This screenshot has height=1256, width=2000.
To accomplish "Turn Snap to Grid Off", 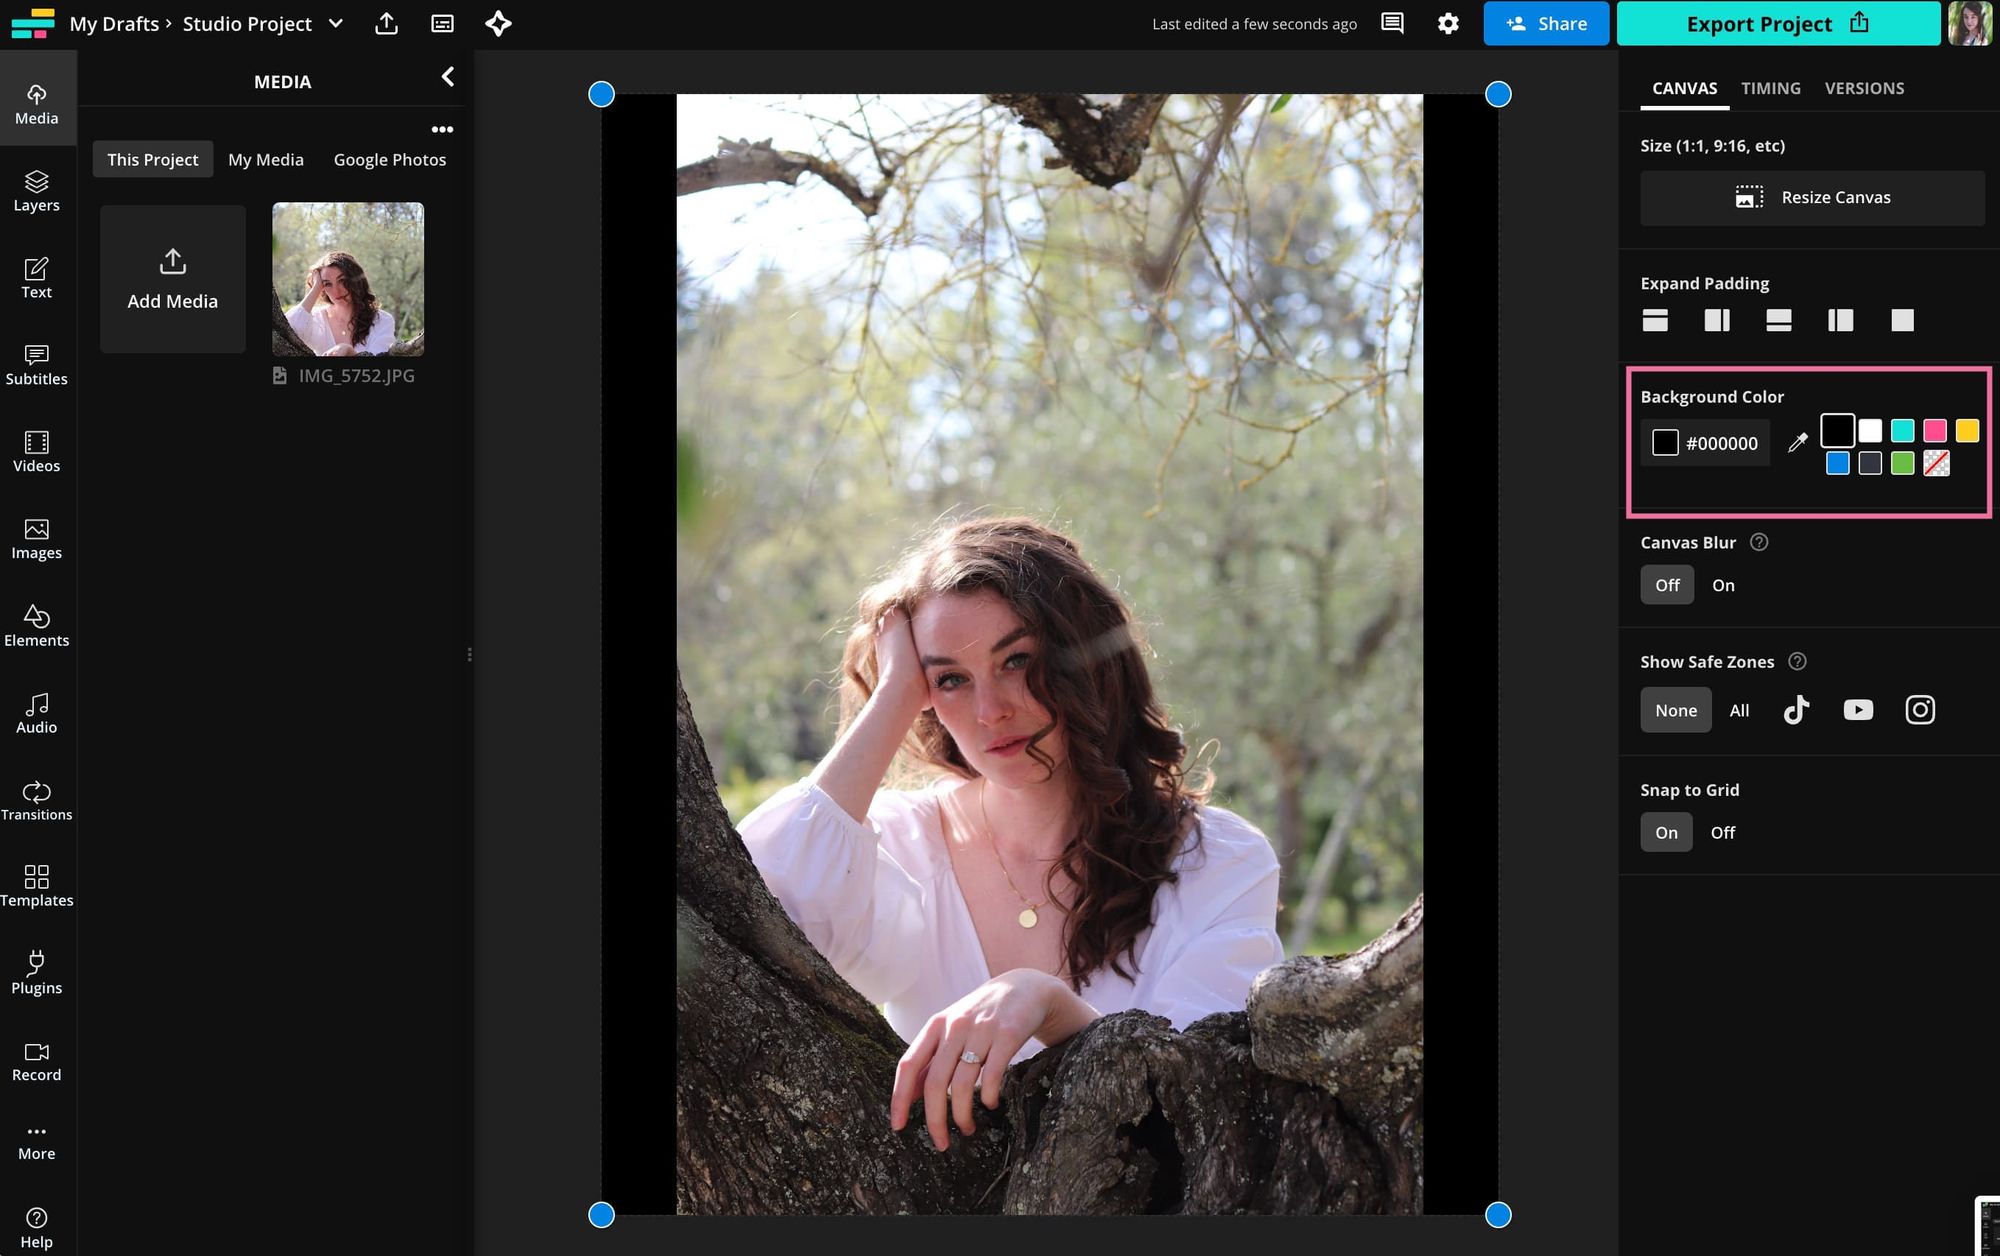I will 1722,832.
